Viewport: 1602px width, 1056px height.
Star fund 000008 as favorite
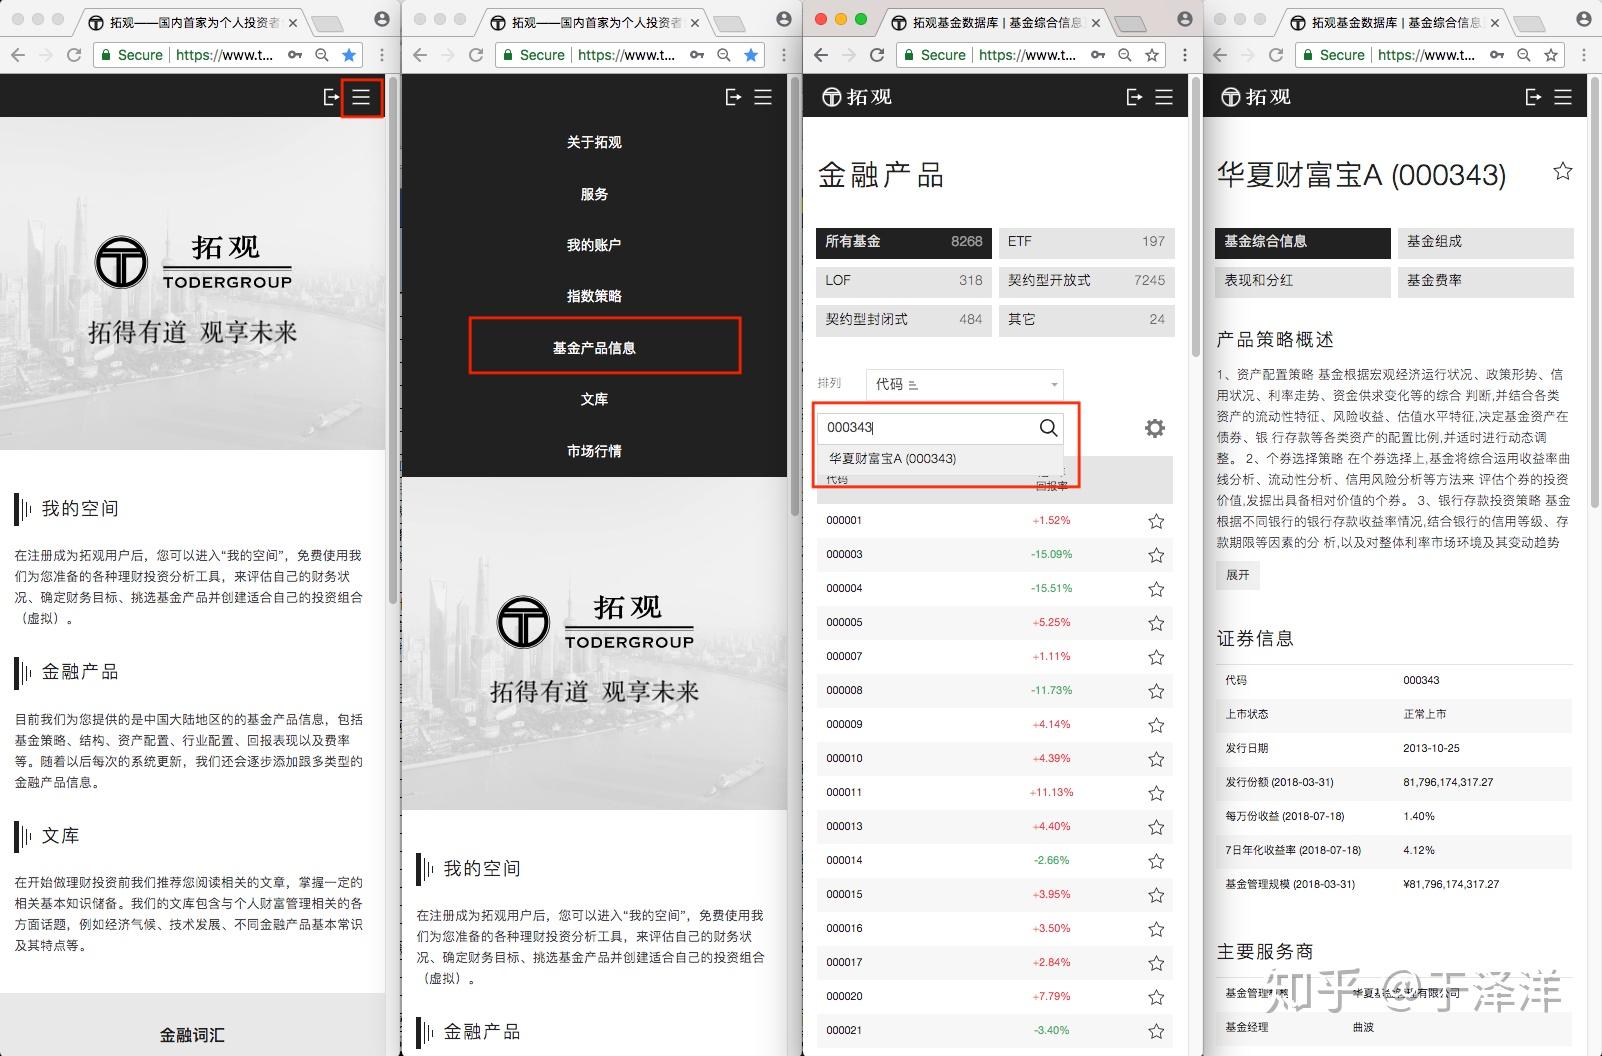click(x=1156, y=691)
